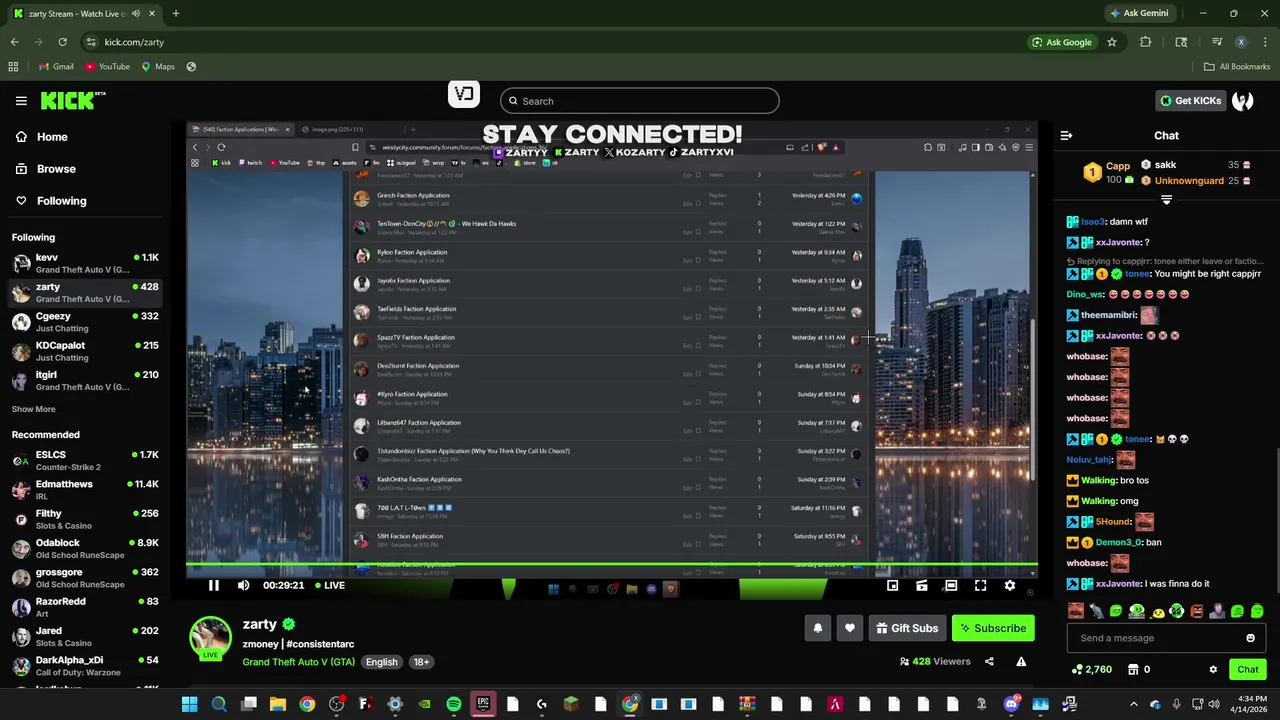Toggle mini player mode
1280x720 pixels.
pyautogui.click(x=893, y=585)
